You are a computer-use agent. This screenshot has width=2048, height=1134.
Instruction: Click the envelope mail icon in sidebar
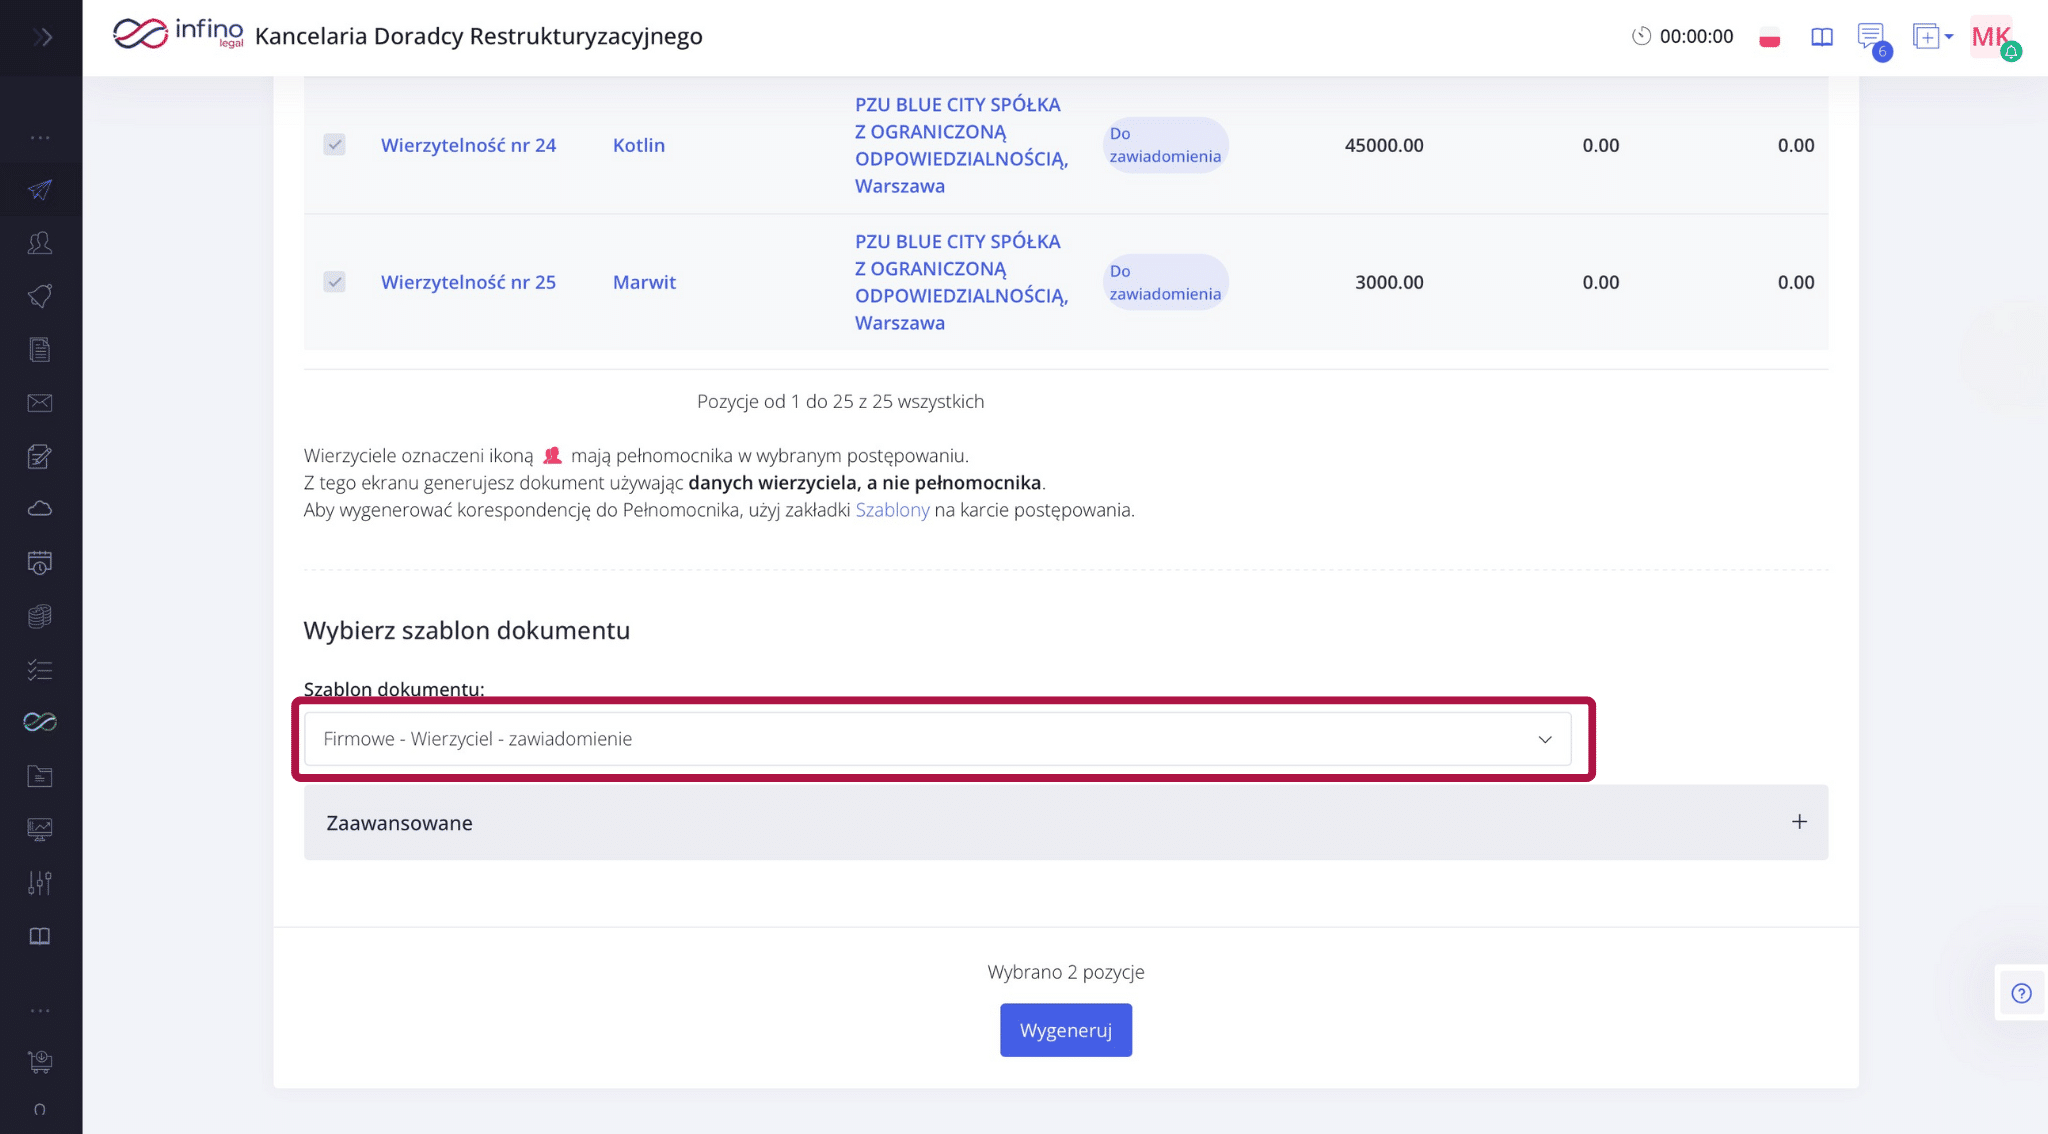(40, 403)
